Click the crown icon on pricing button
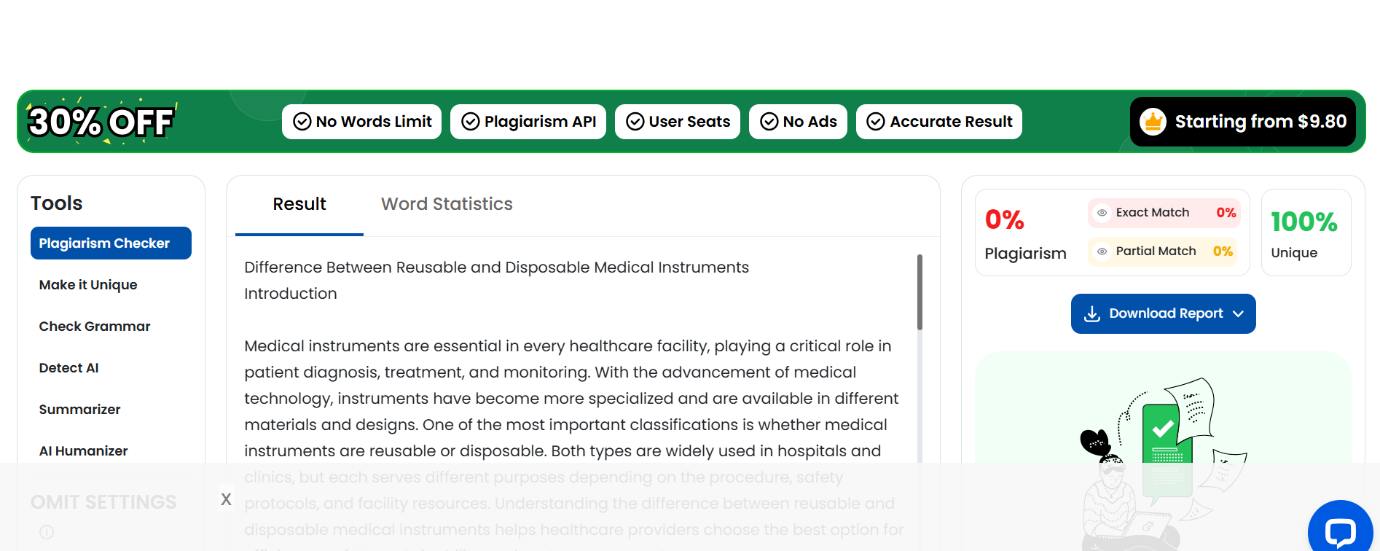This screenshot has height=551, width=1380. click(1153, 122)
